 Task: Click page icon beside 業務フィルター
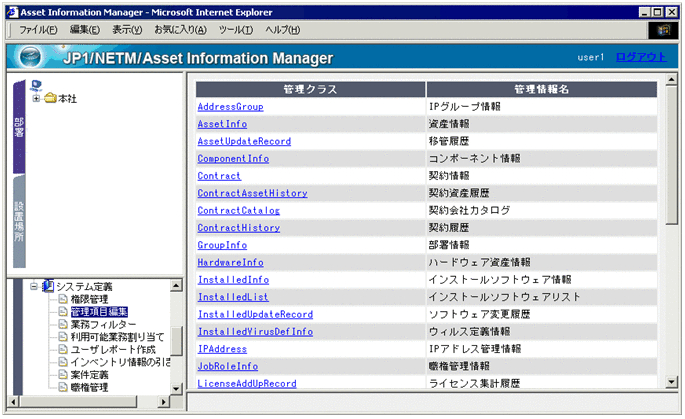tap(63, 324)
